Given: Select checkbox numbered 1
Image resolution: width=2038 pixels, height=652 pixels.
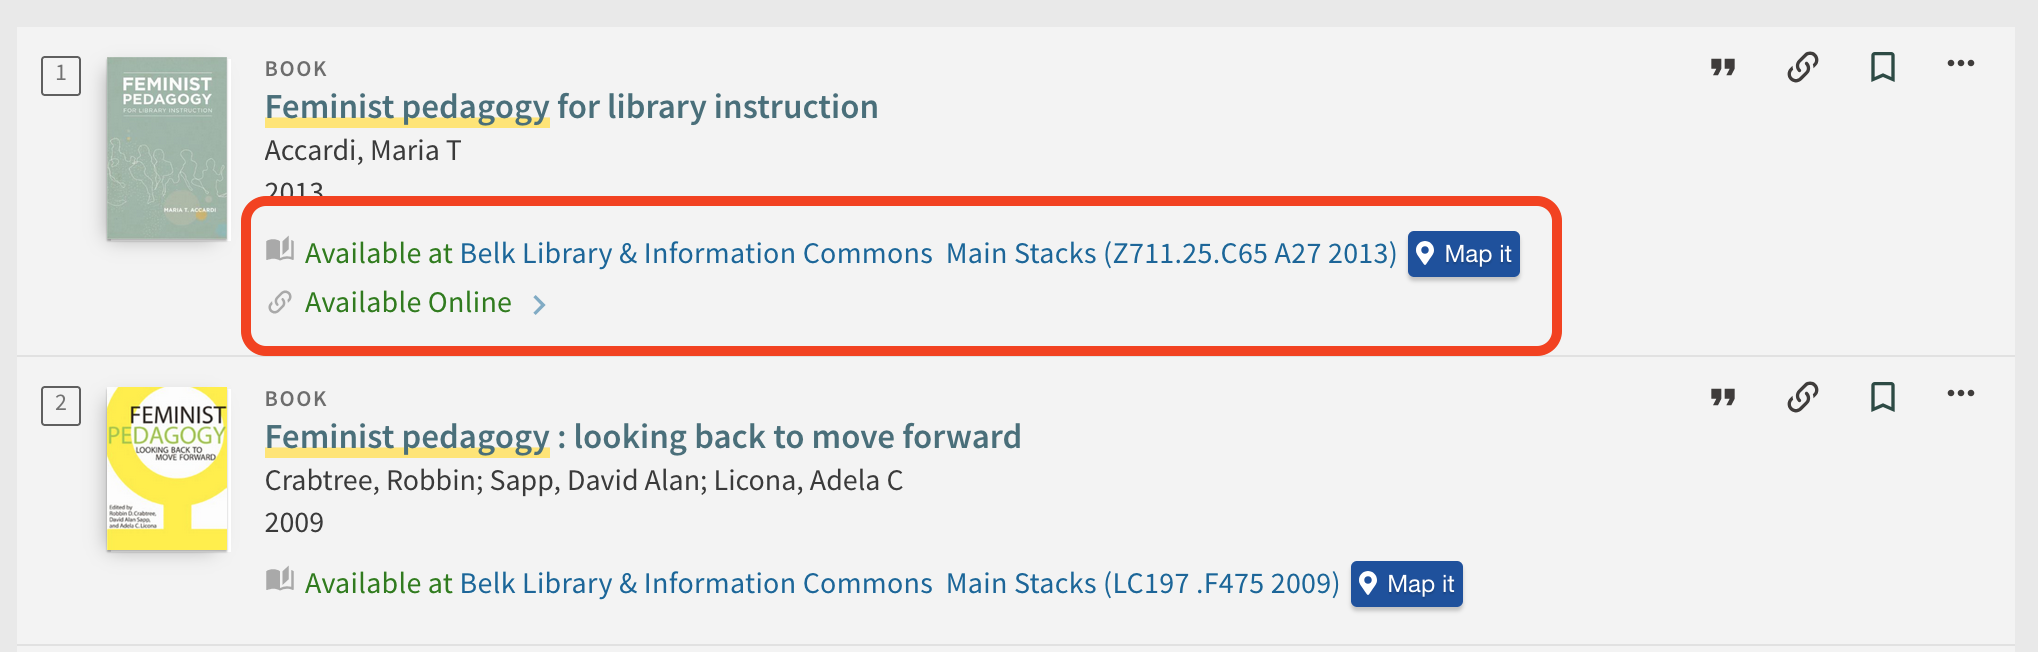Looking at the screenshot, I should (61, 75).
